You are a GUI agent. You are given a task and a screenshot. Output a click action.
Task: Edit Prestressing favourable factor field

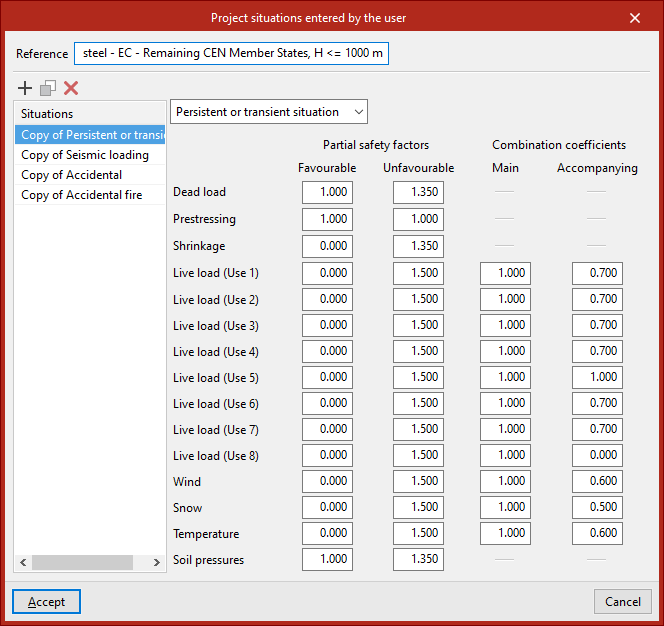[x=327, y=218]
